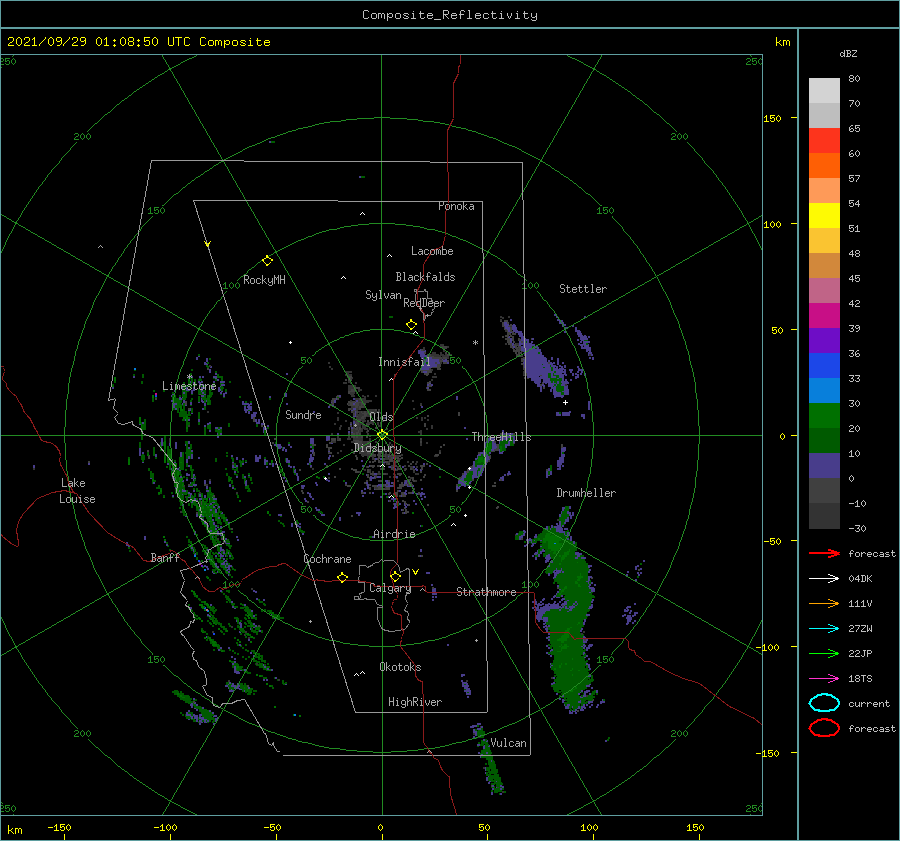
Task: Click the Limestone label
Action: tap(189, 386)
